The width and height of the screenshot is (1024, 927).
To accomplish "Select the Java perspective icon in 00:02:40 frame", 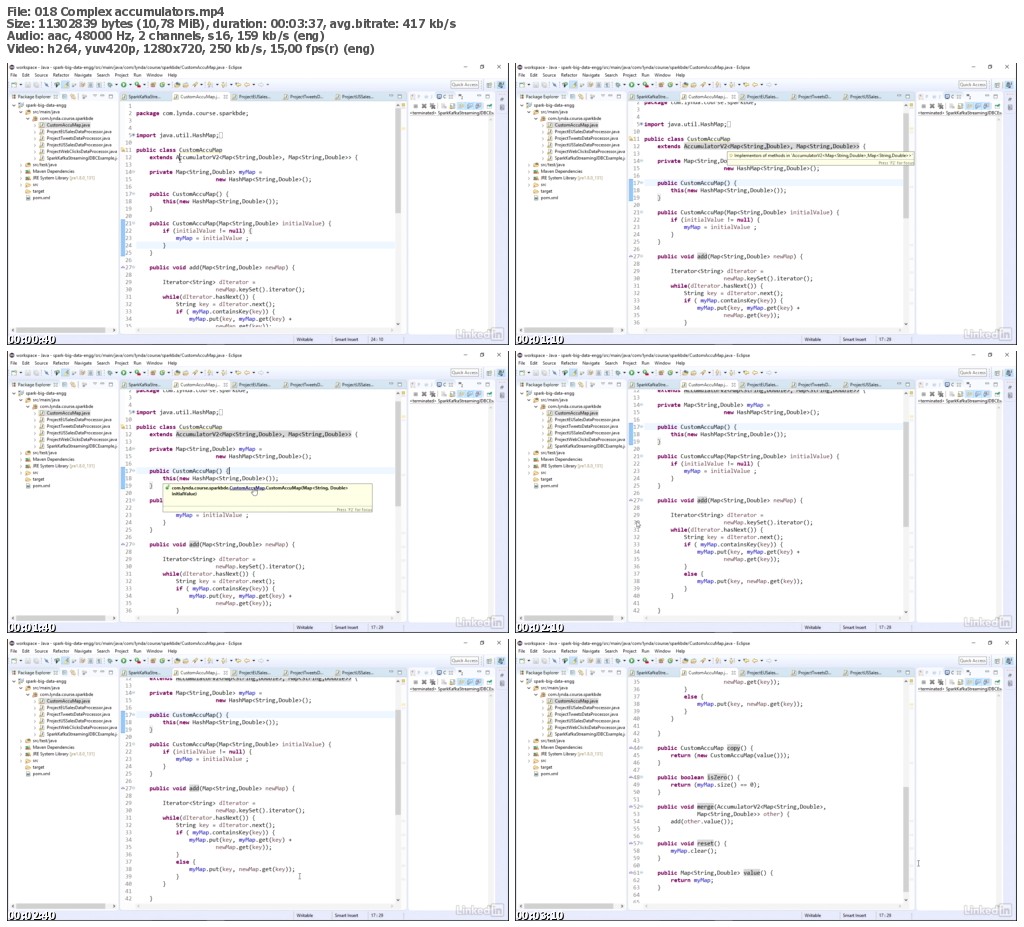I will pos(500,660).
